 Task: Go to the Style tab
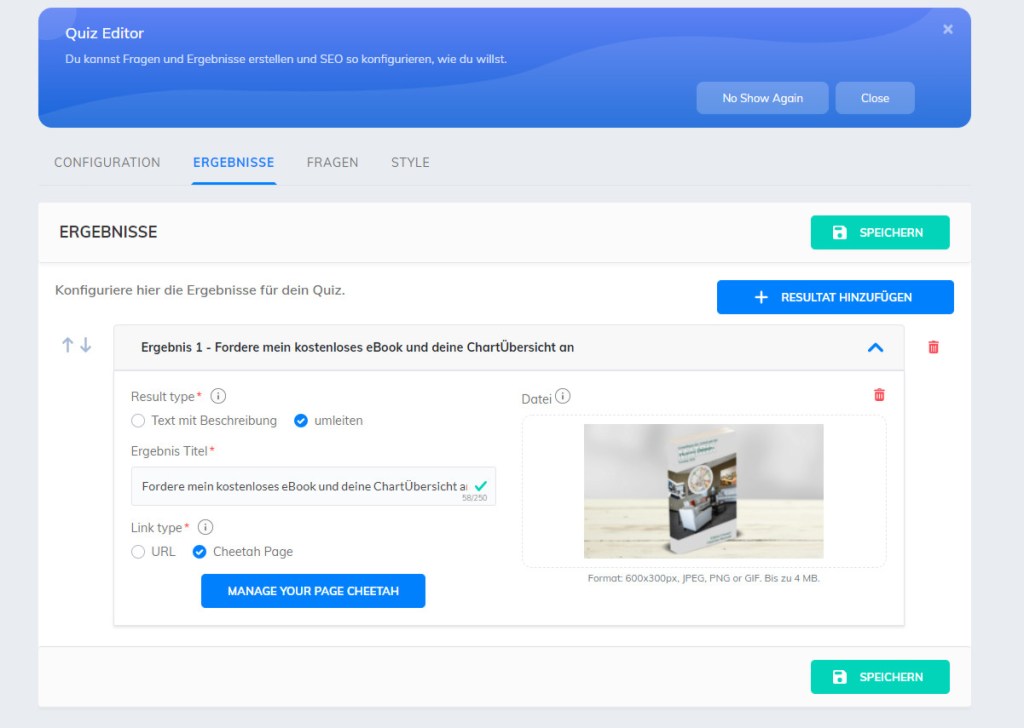tap(410, 162)
